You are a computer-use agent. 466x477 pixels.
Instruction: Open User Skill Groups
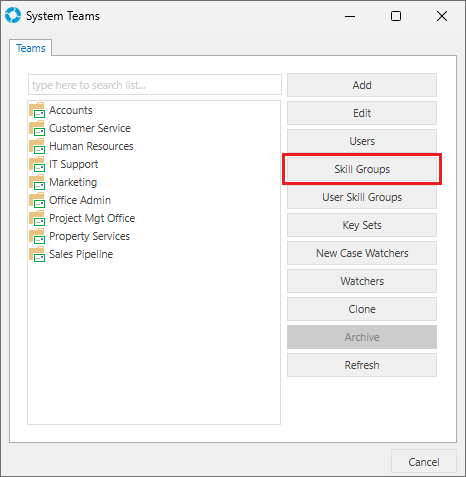(362, 197)
